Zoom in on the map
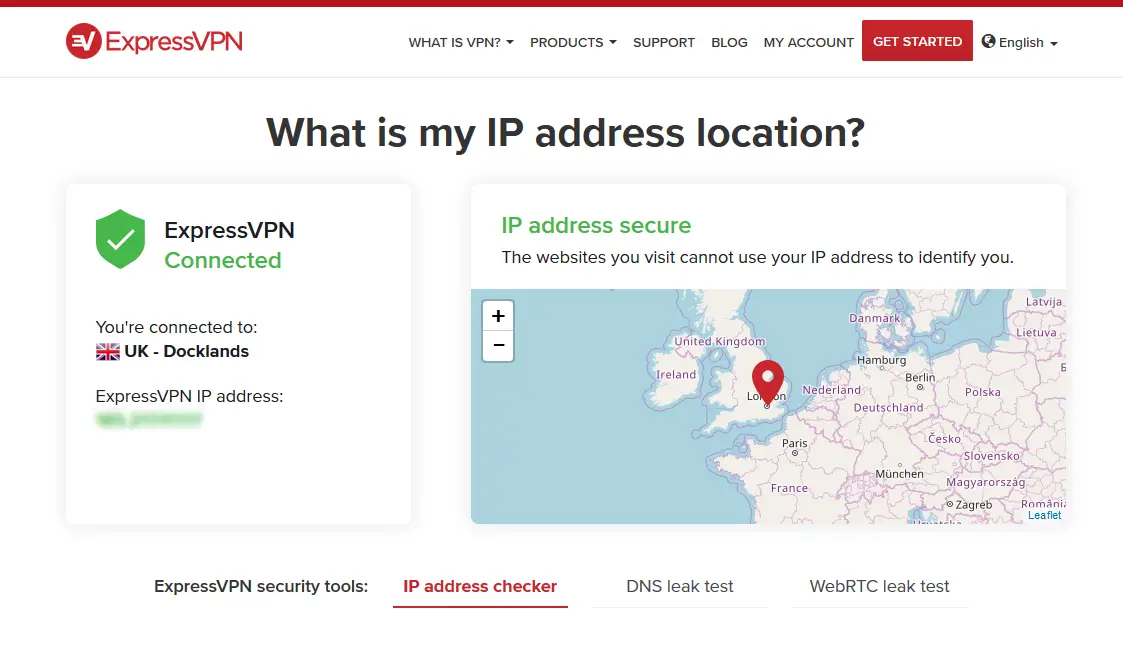The height and width of the screenshot is (647, 1123). [x=498, y=316]
